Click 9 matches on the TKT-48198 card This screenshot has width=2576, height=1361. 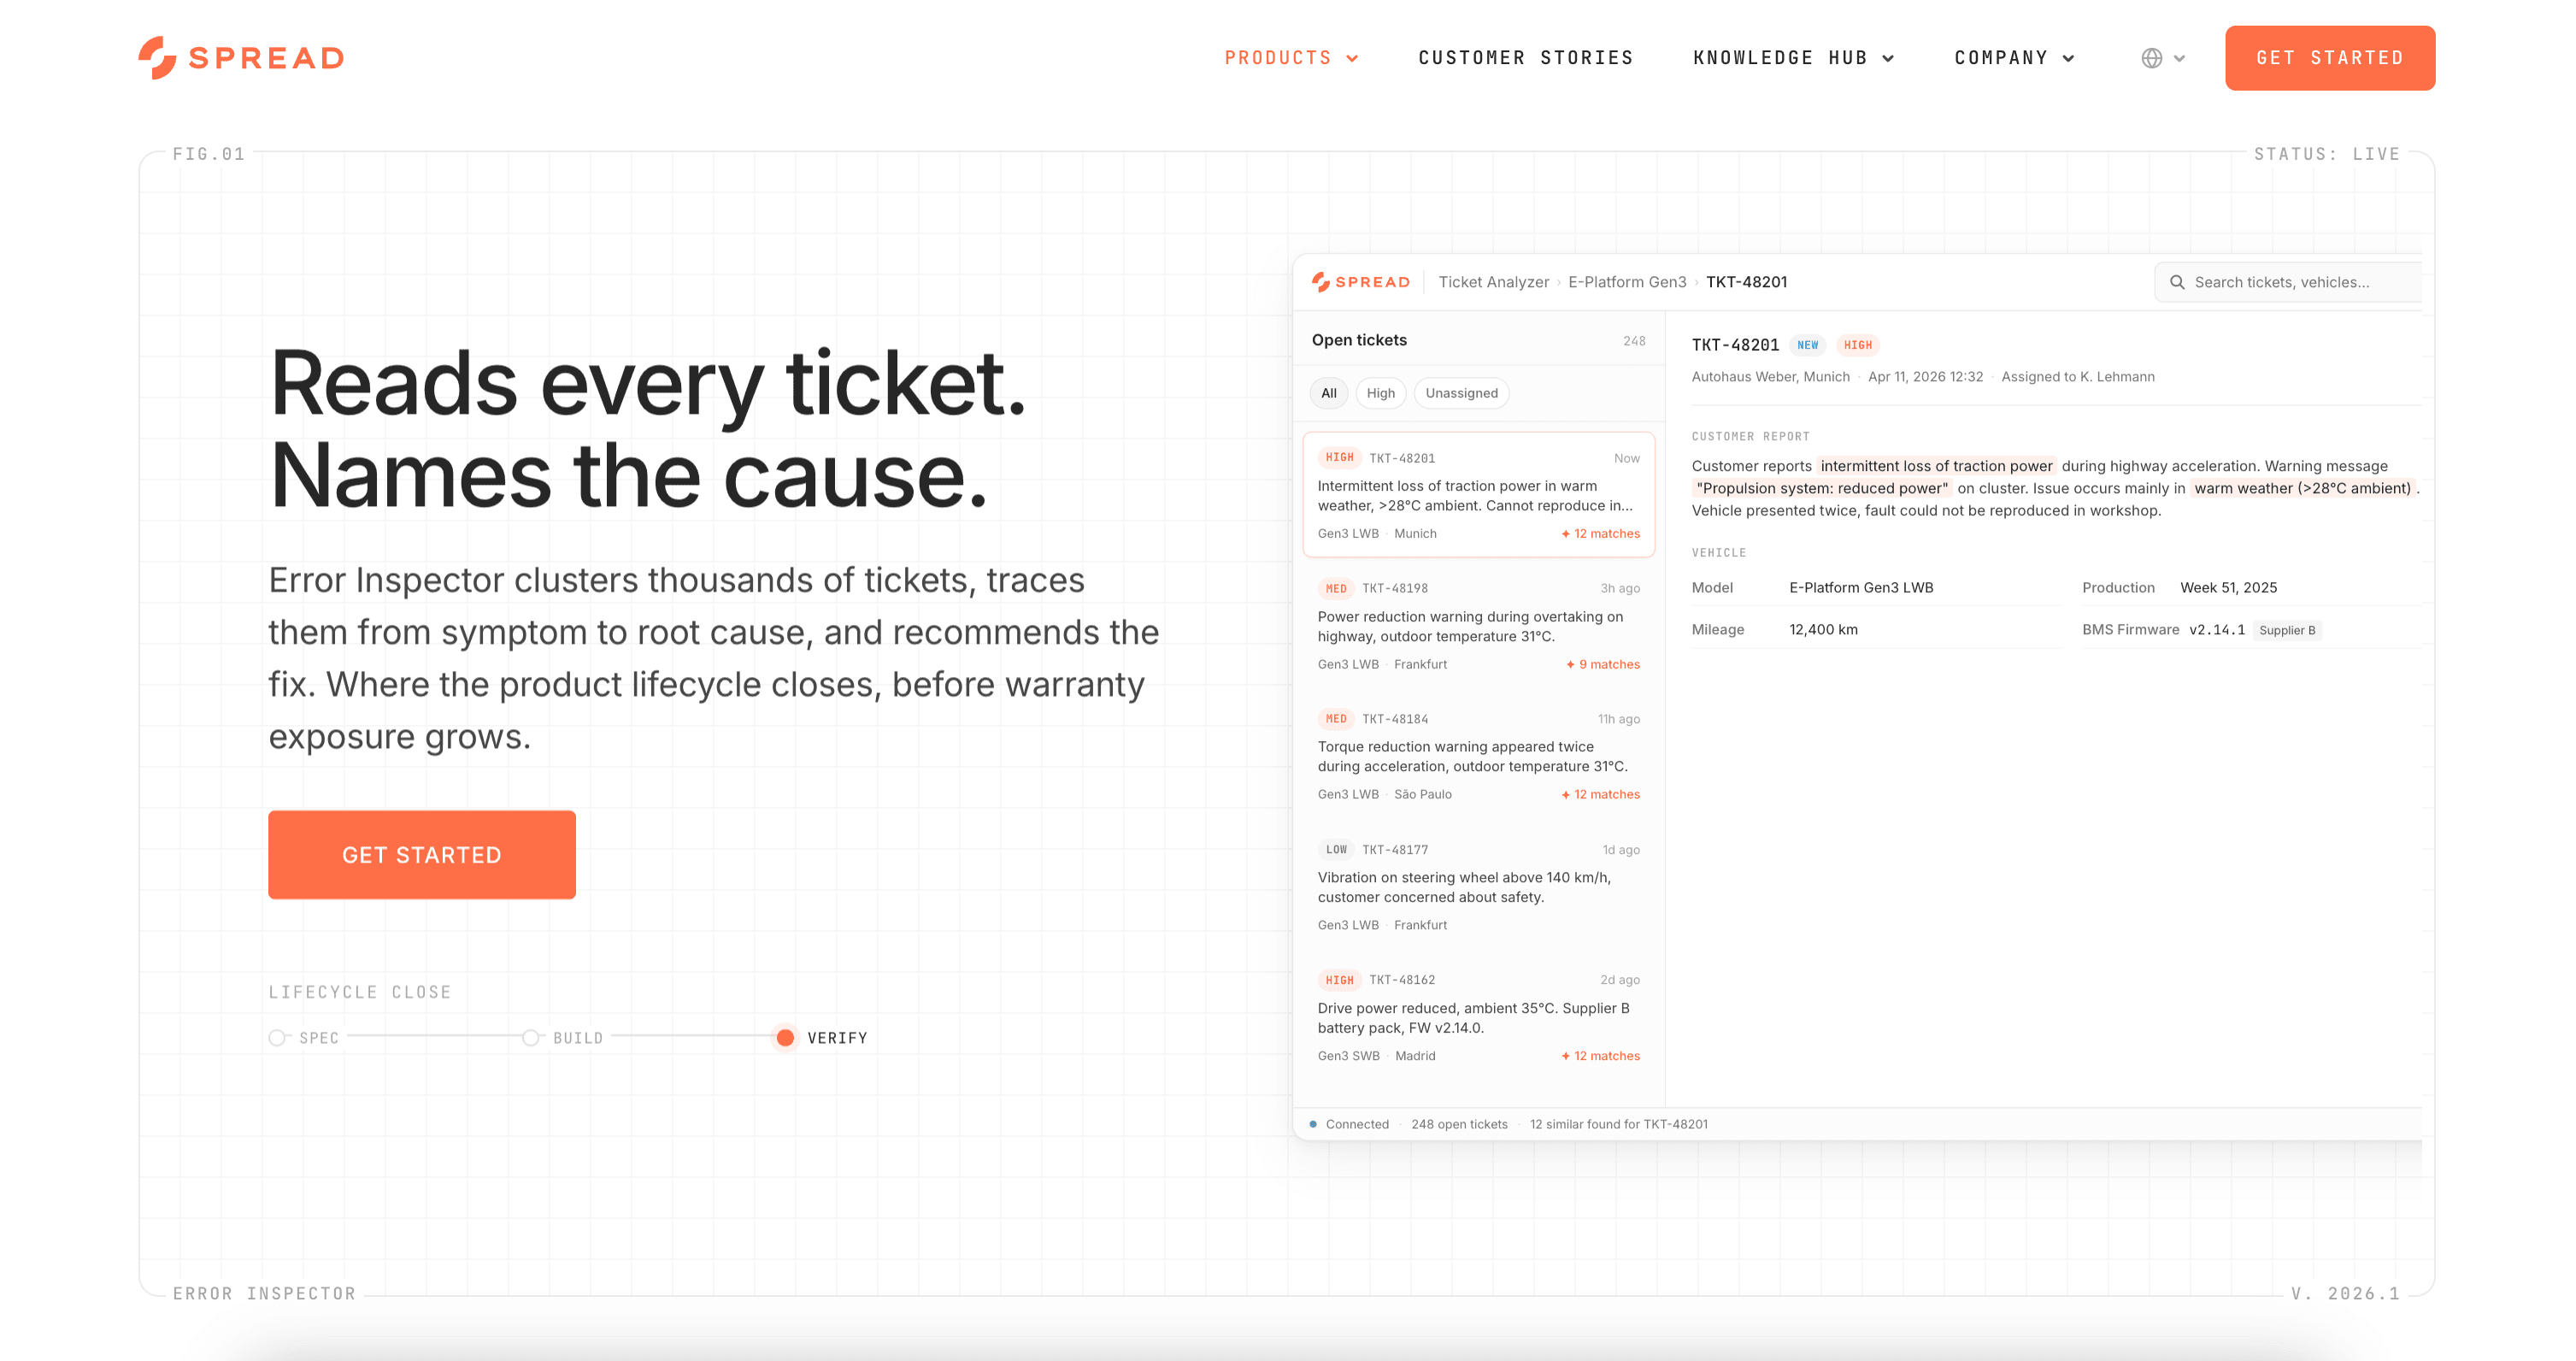tap(1603, 664)
